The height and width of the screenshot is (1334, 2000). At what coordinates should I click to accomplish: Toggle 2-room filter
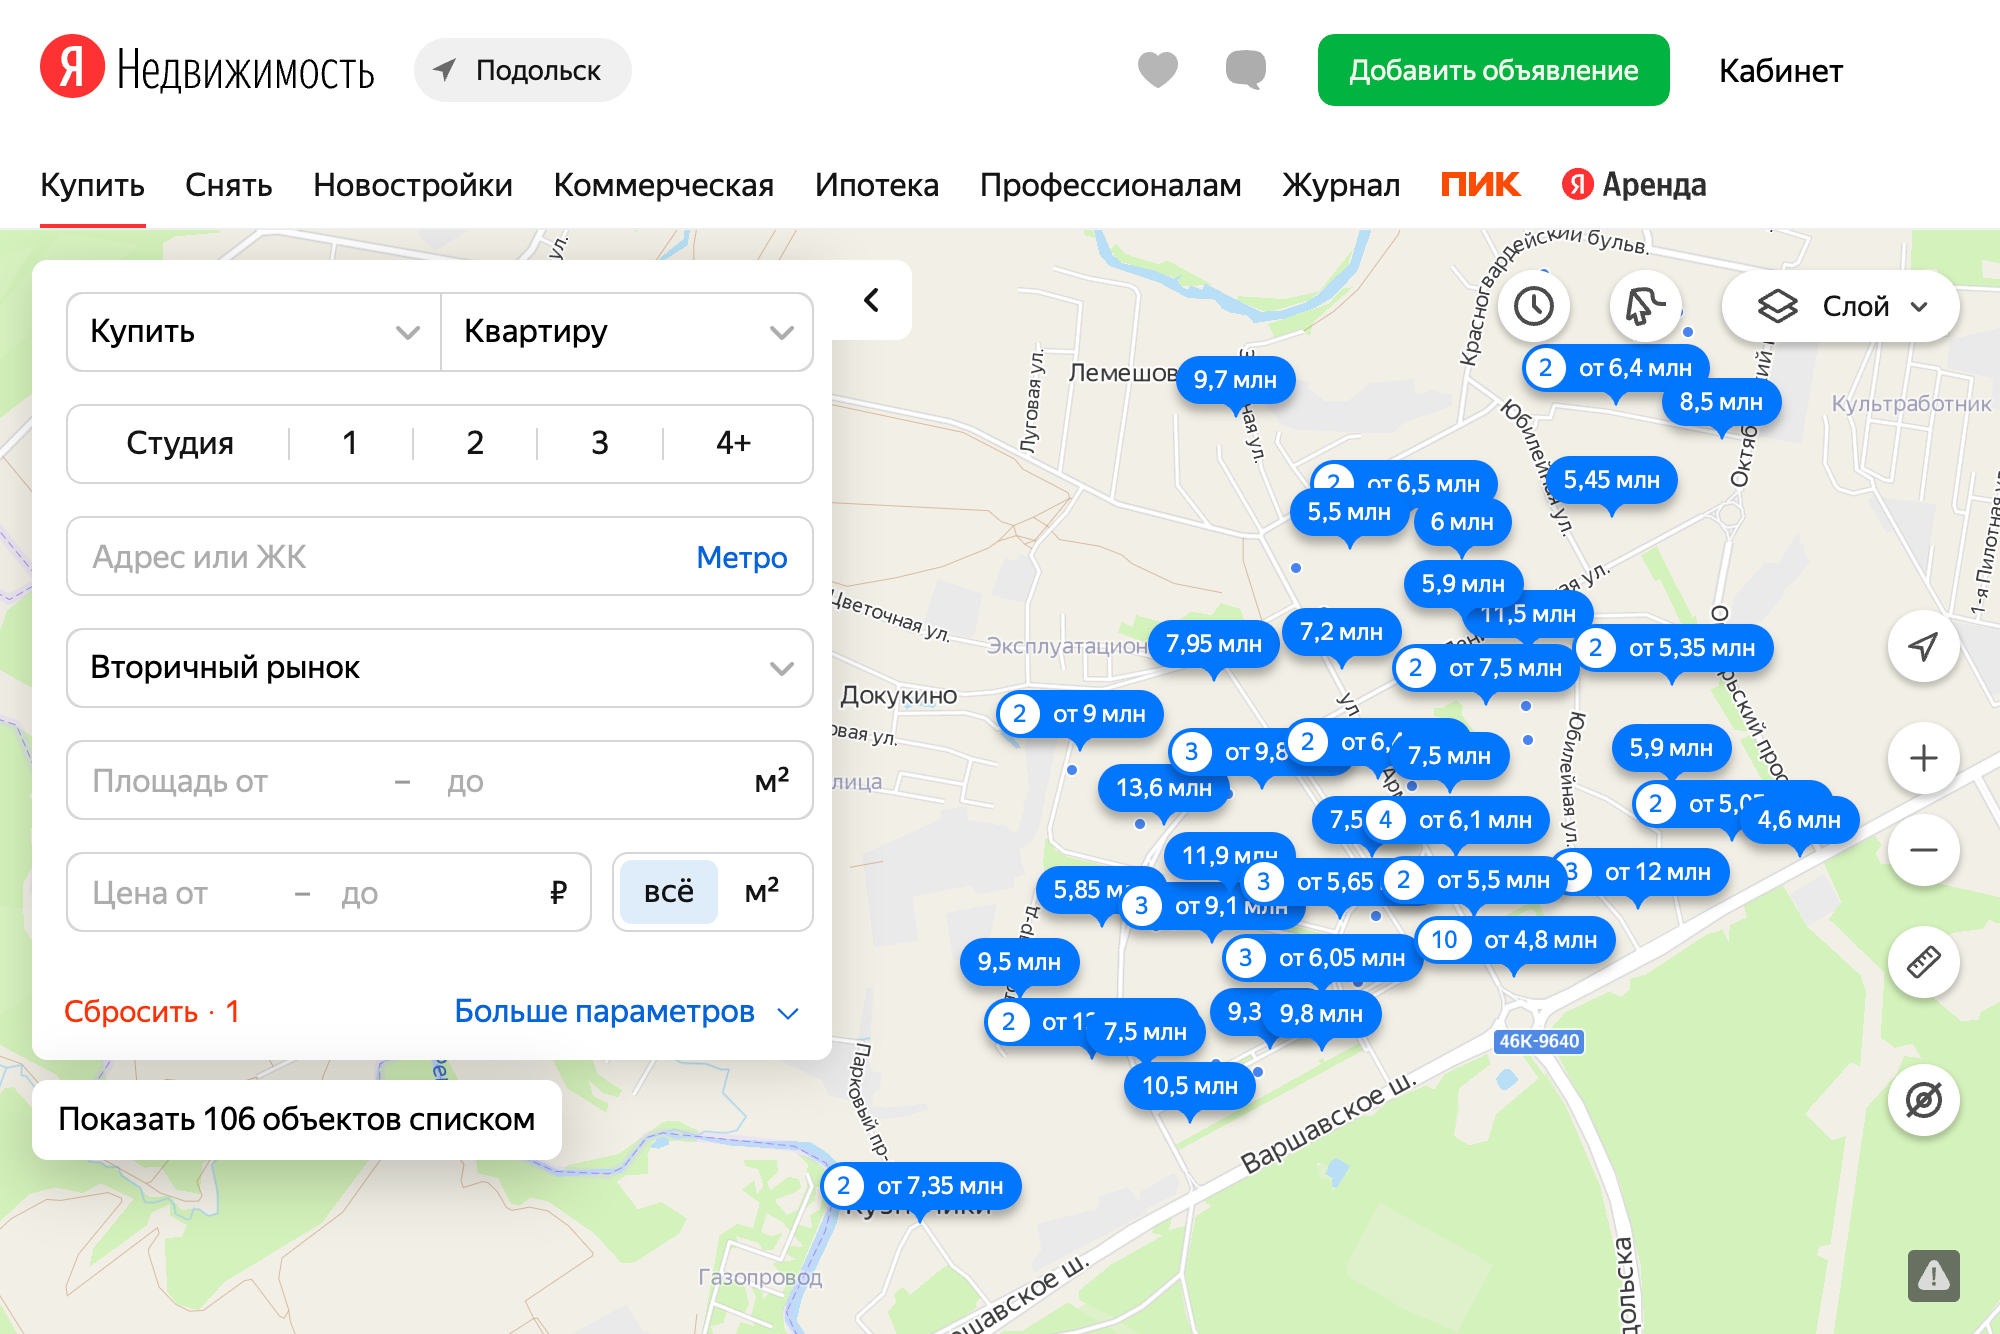pos(475,443)
